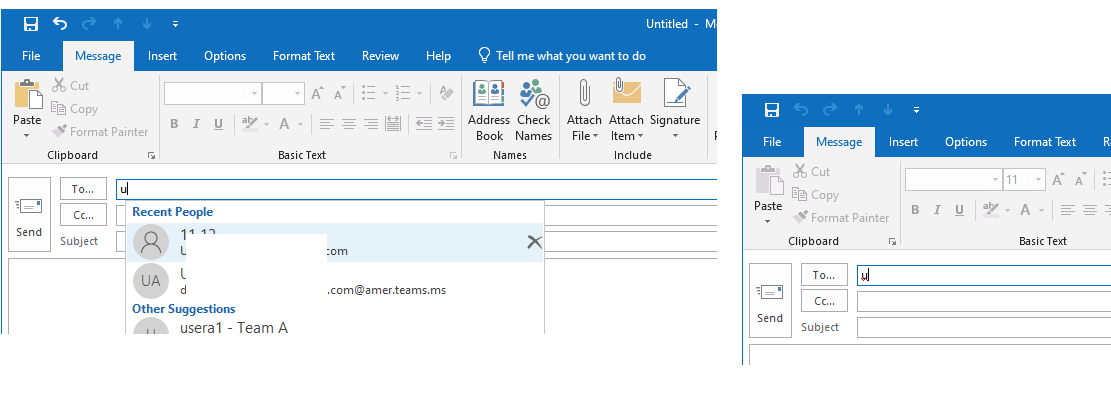Click Save icon in right window title bar

(x=772, y=110)
